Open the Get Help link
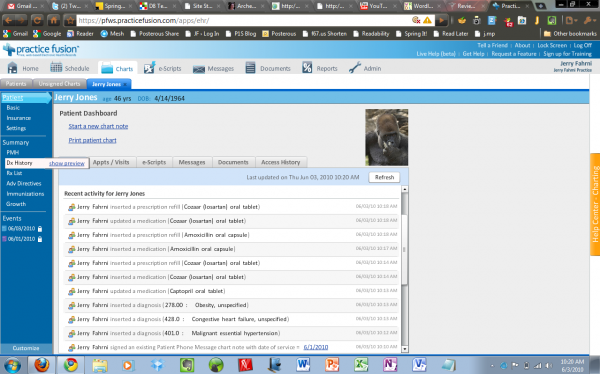The image size is (600, 374). click(x=473, y=54)
